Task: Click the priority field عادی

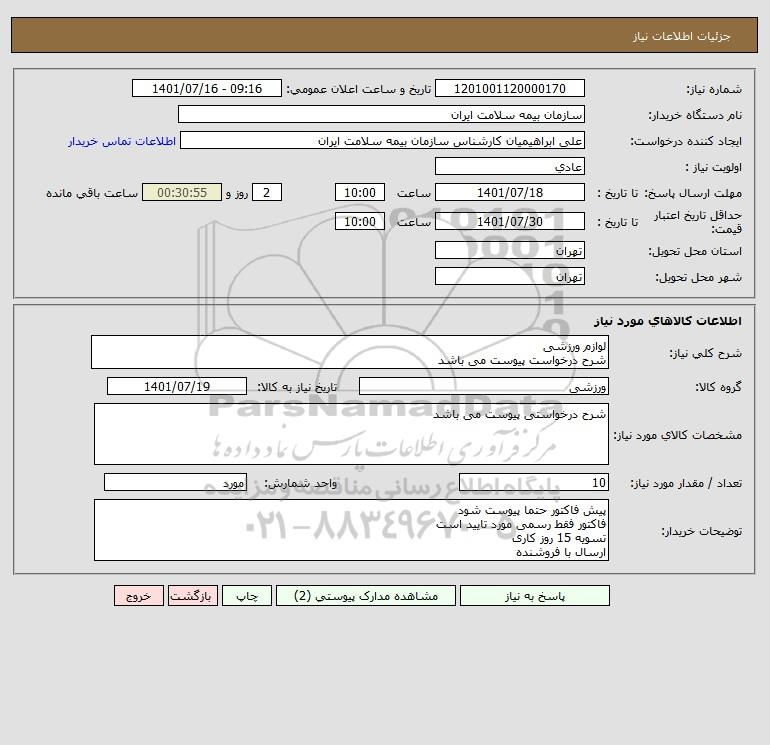Action: coord(510,166)
